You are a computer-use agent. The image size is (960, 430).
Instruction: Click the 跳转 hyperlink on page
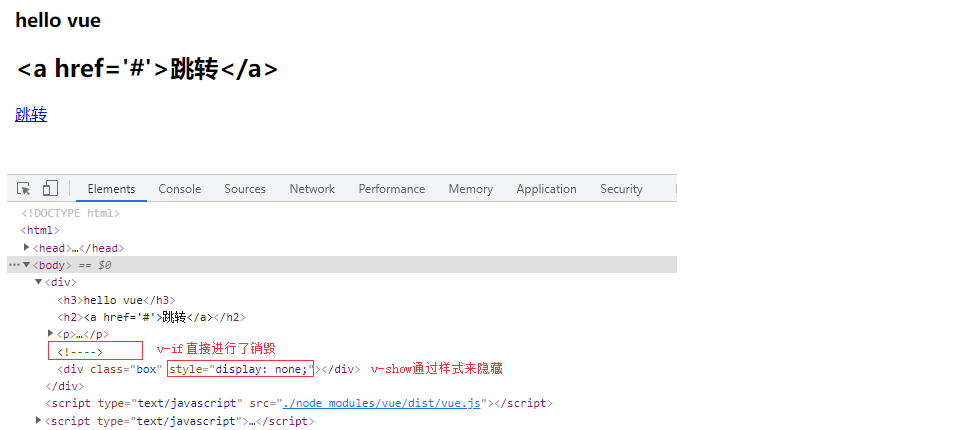(31, 114)
